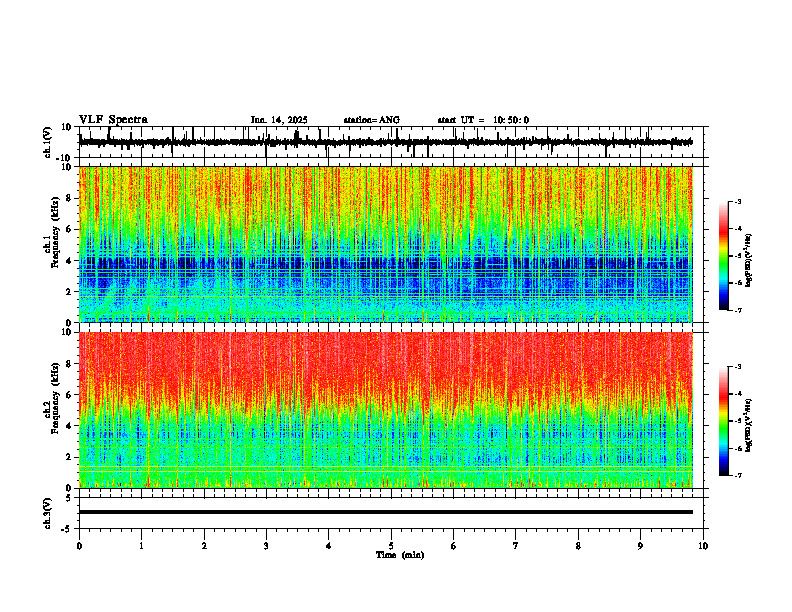Click the ch.1(V) waveform trace panel
The width and height of the screenshot is (792, 612).
click(x=393, y=142)
